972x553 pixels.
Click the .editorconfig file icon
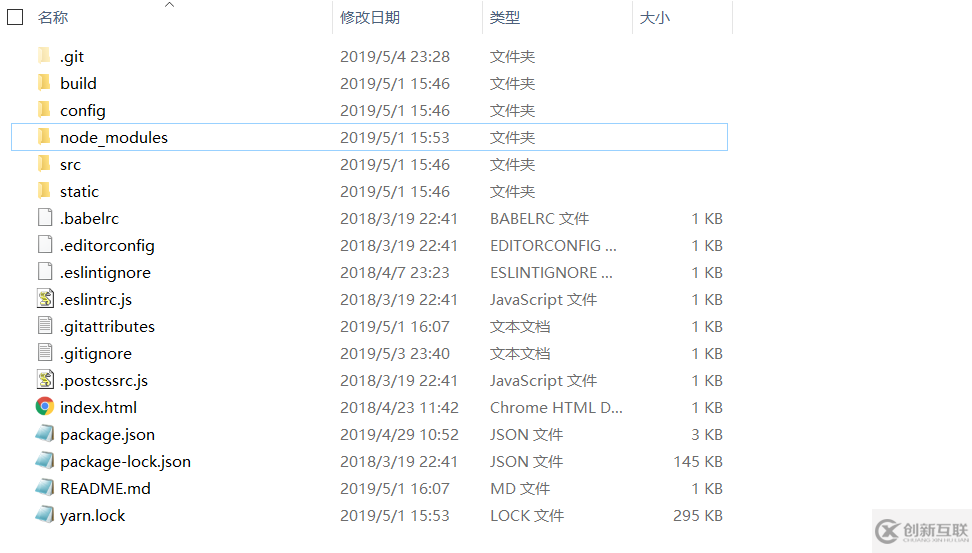tap(45, 245)
